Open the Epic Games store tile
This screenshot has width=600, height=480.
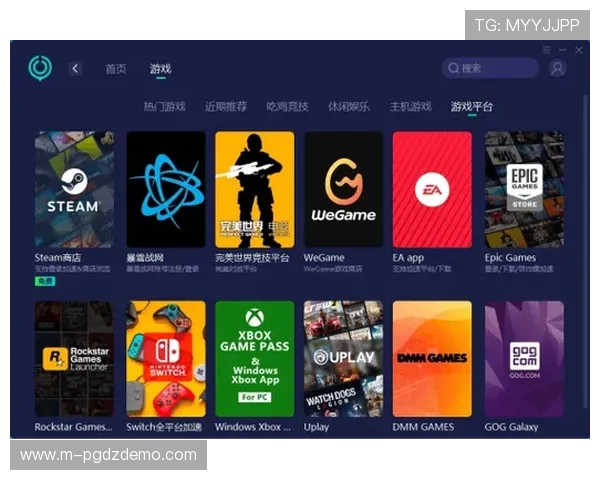click(524, 189)
